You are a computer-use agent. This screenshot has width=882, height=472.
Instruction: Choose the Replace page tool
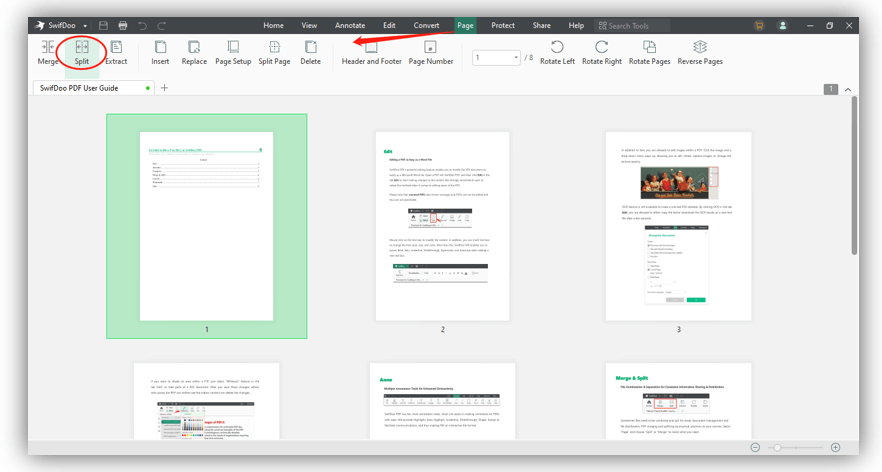194,52
